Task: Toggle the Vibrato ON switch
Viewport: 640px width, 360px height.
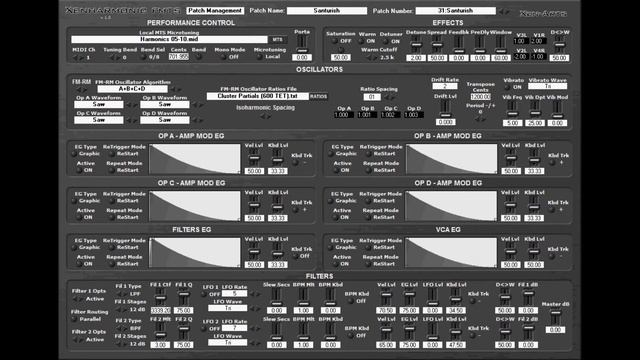Action: (x=507, y=87)
